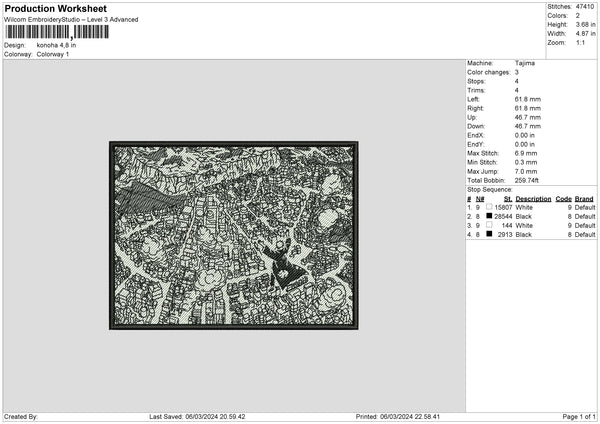The height and width of the screenshot is (424, 600).
Task: Click the Total Bobbin 259.74ft value
Action: (529, 180)
